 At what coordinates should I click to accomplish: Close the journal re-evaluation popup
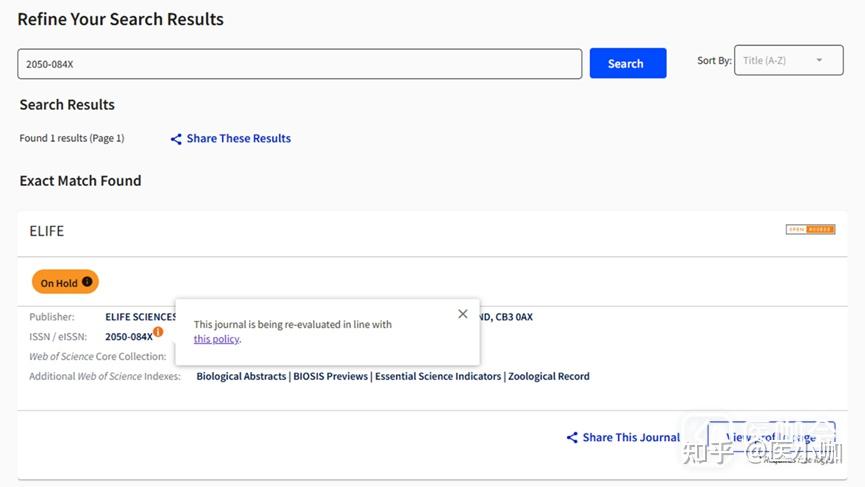(462, 314)
